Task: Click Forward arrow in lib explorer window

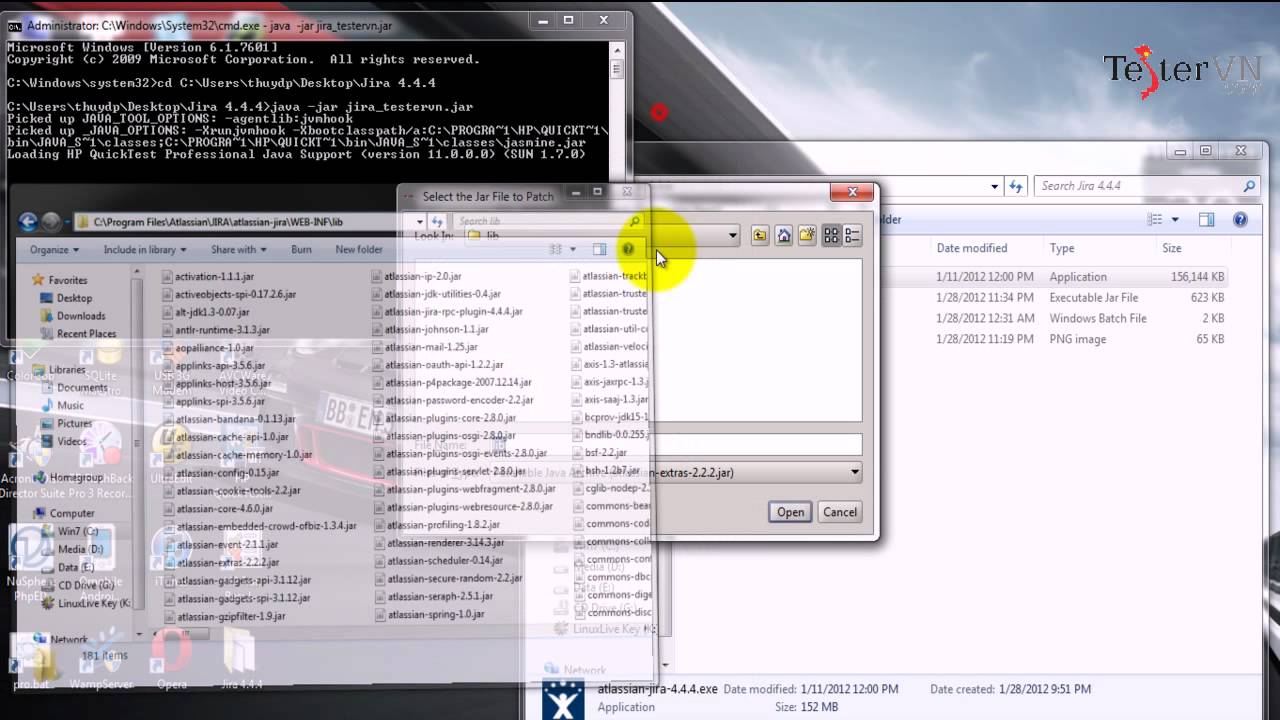Action: point(52,222)
